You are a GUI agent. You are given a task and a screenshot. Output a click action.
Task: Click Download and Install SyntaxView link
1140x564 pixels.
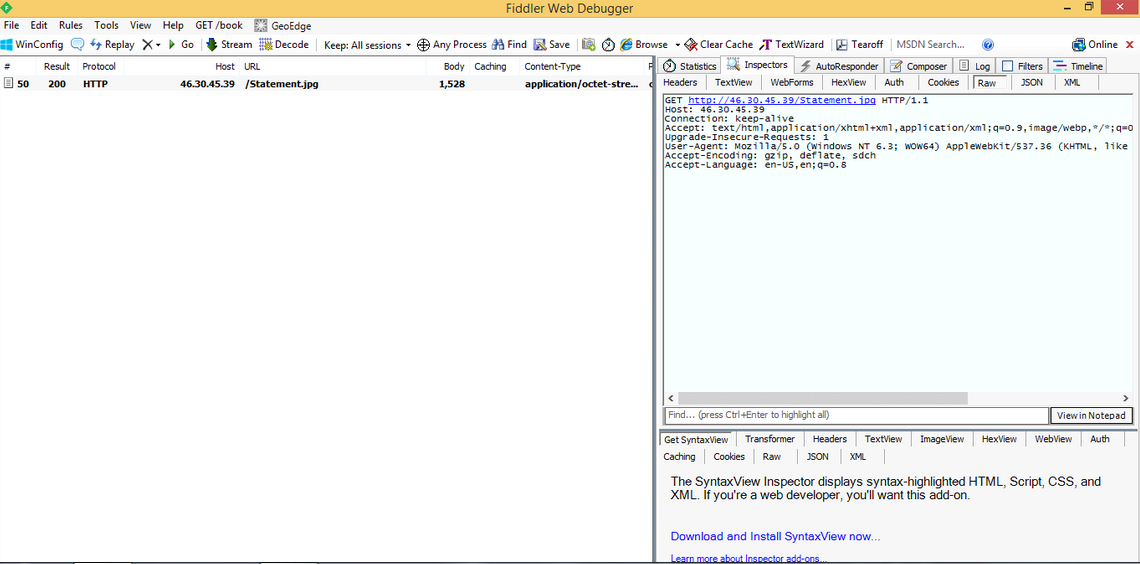pos(775,537)
